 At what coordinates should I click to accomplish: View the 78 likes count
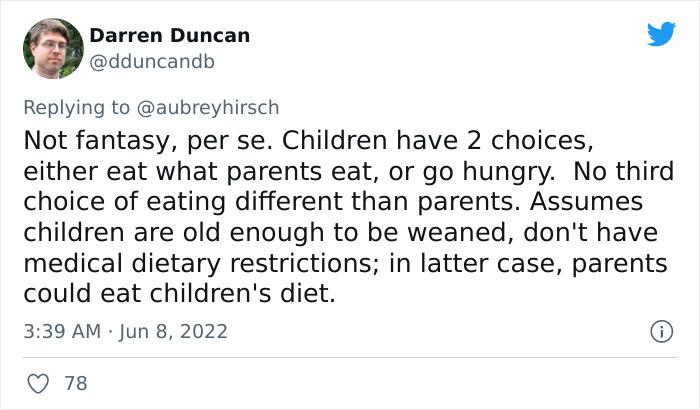(75, 384)
